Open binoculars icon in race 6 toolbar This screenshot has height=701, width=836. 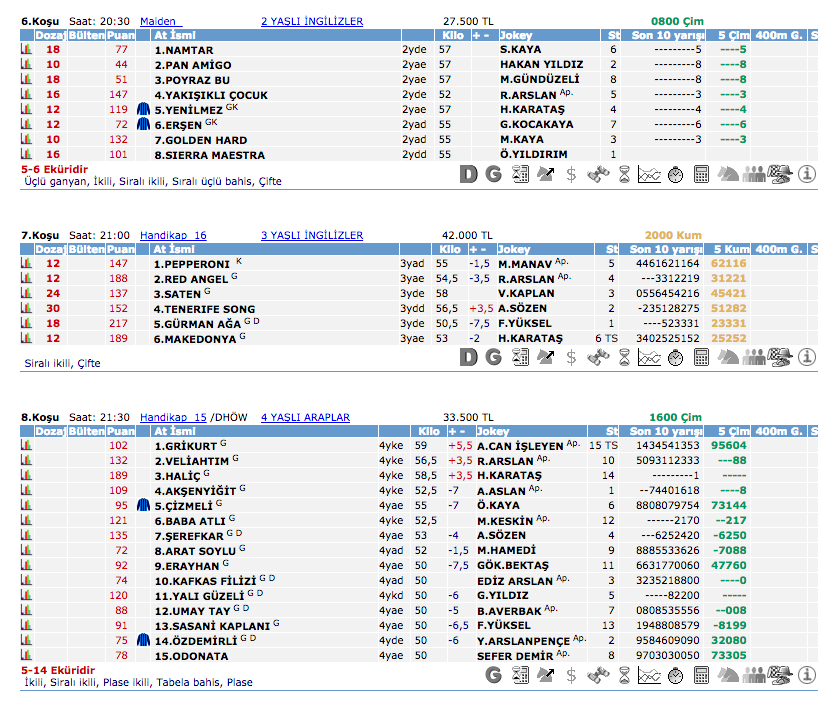pyautogui.click(x=597, y=174)
